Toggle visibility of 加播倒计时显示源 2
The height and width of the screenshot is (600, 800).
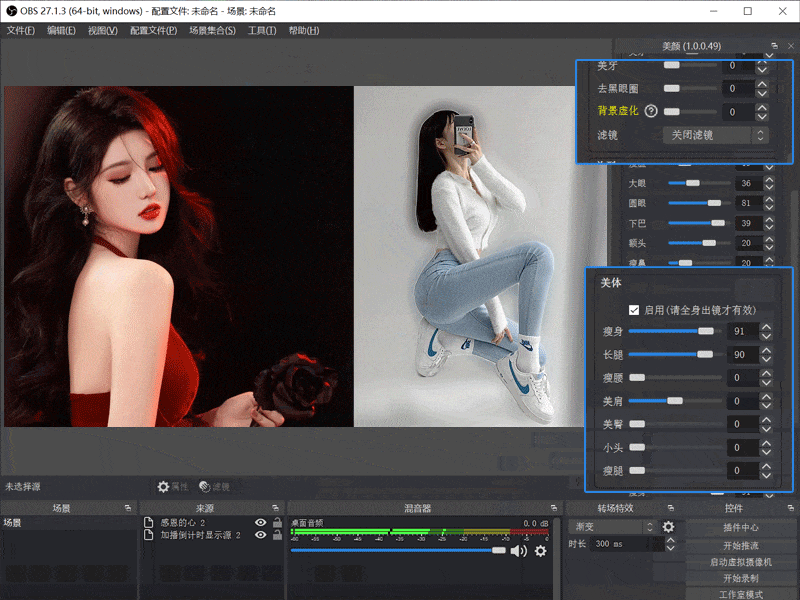(x=261, y=535)
